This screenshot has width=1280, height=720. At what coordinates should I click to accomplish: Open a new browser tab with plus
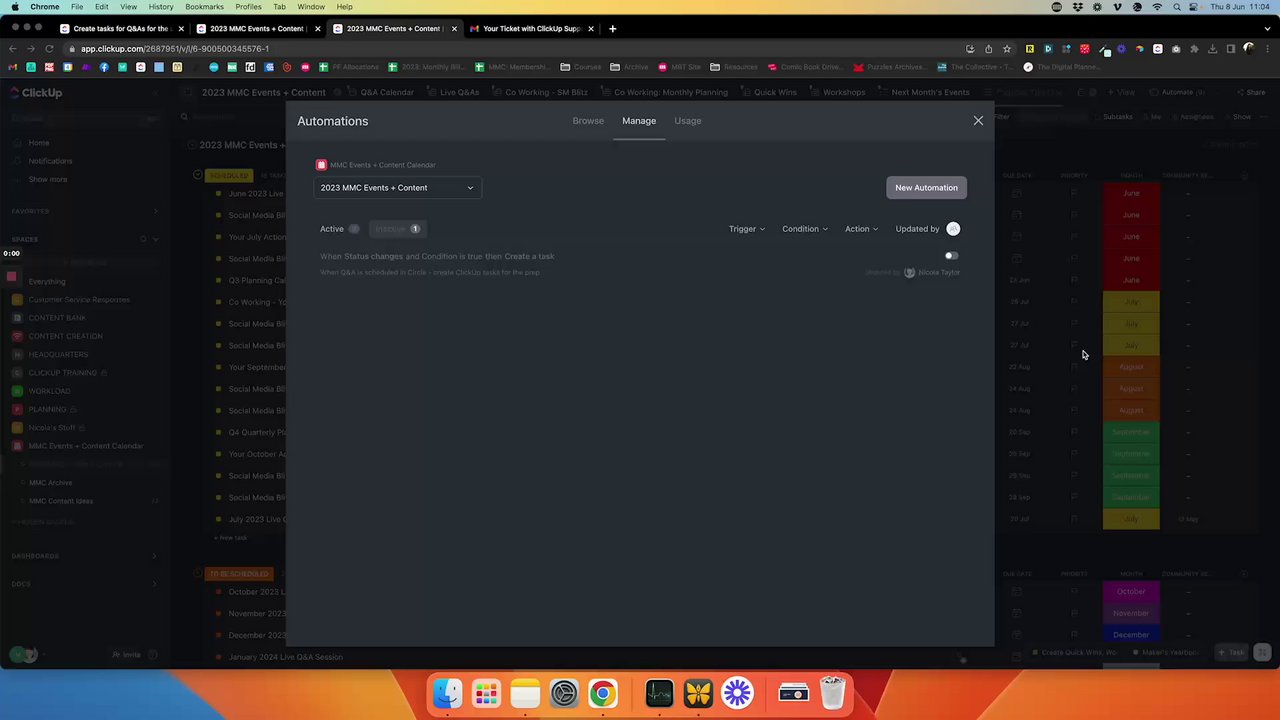[x=612, y=29]
